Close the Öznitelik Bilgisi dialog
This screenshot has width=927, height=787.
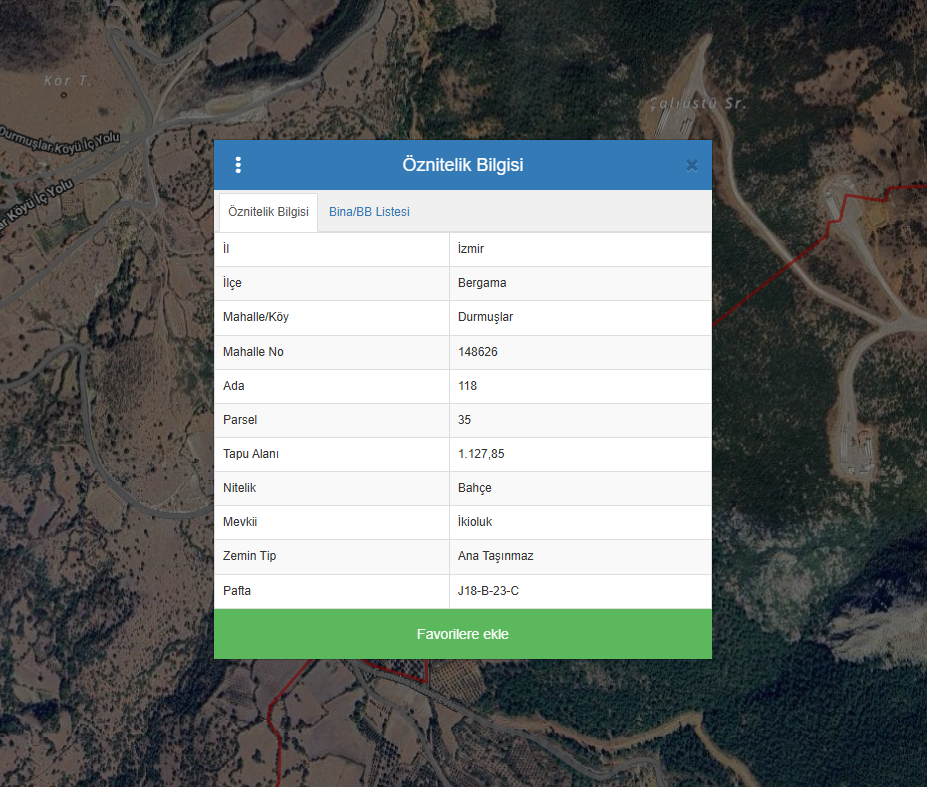coord(691,166)
